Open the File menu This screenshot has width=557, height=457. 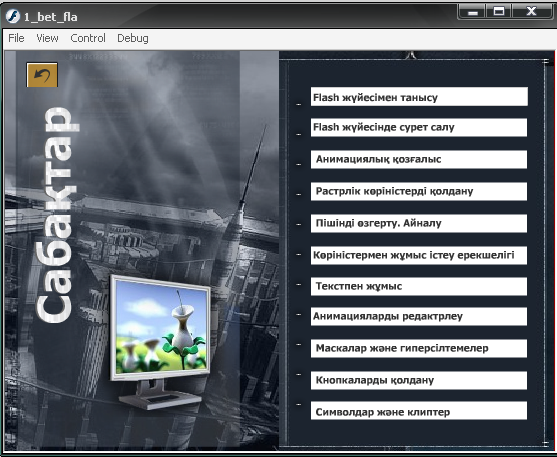tap(16, 38)
